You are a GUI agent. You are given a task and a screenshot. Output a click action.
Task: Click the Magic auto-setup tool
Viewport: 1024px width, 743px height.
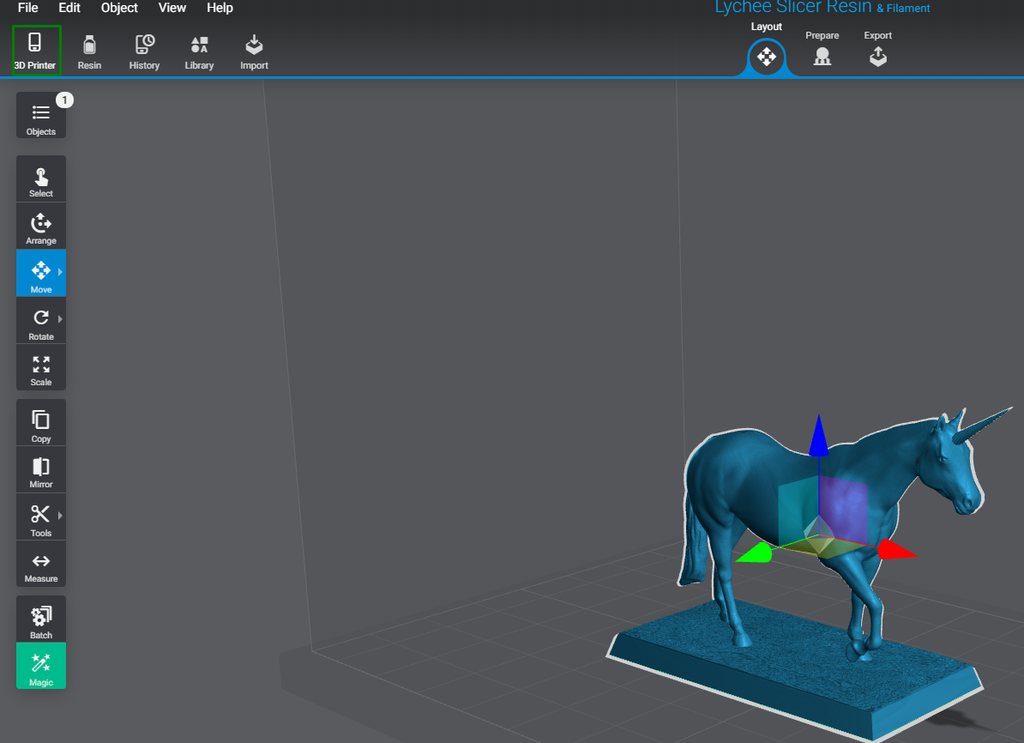(40, 666)
